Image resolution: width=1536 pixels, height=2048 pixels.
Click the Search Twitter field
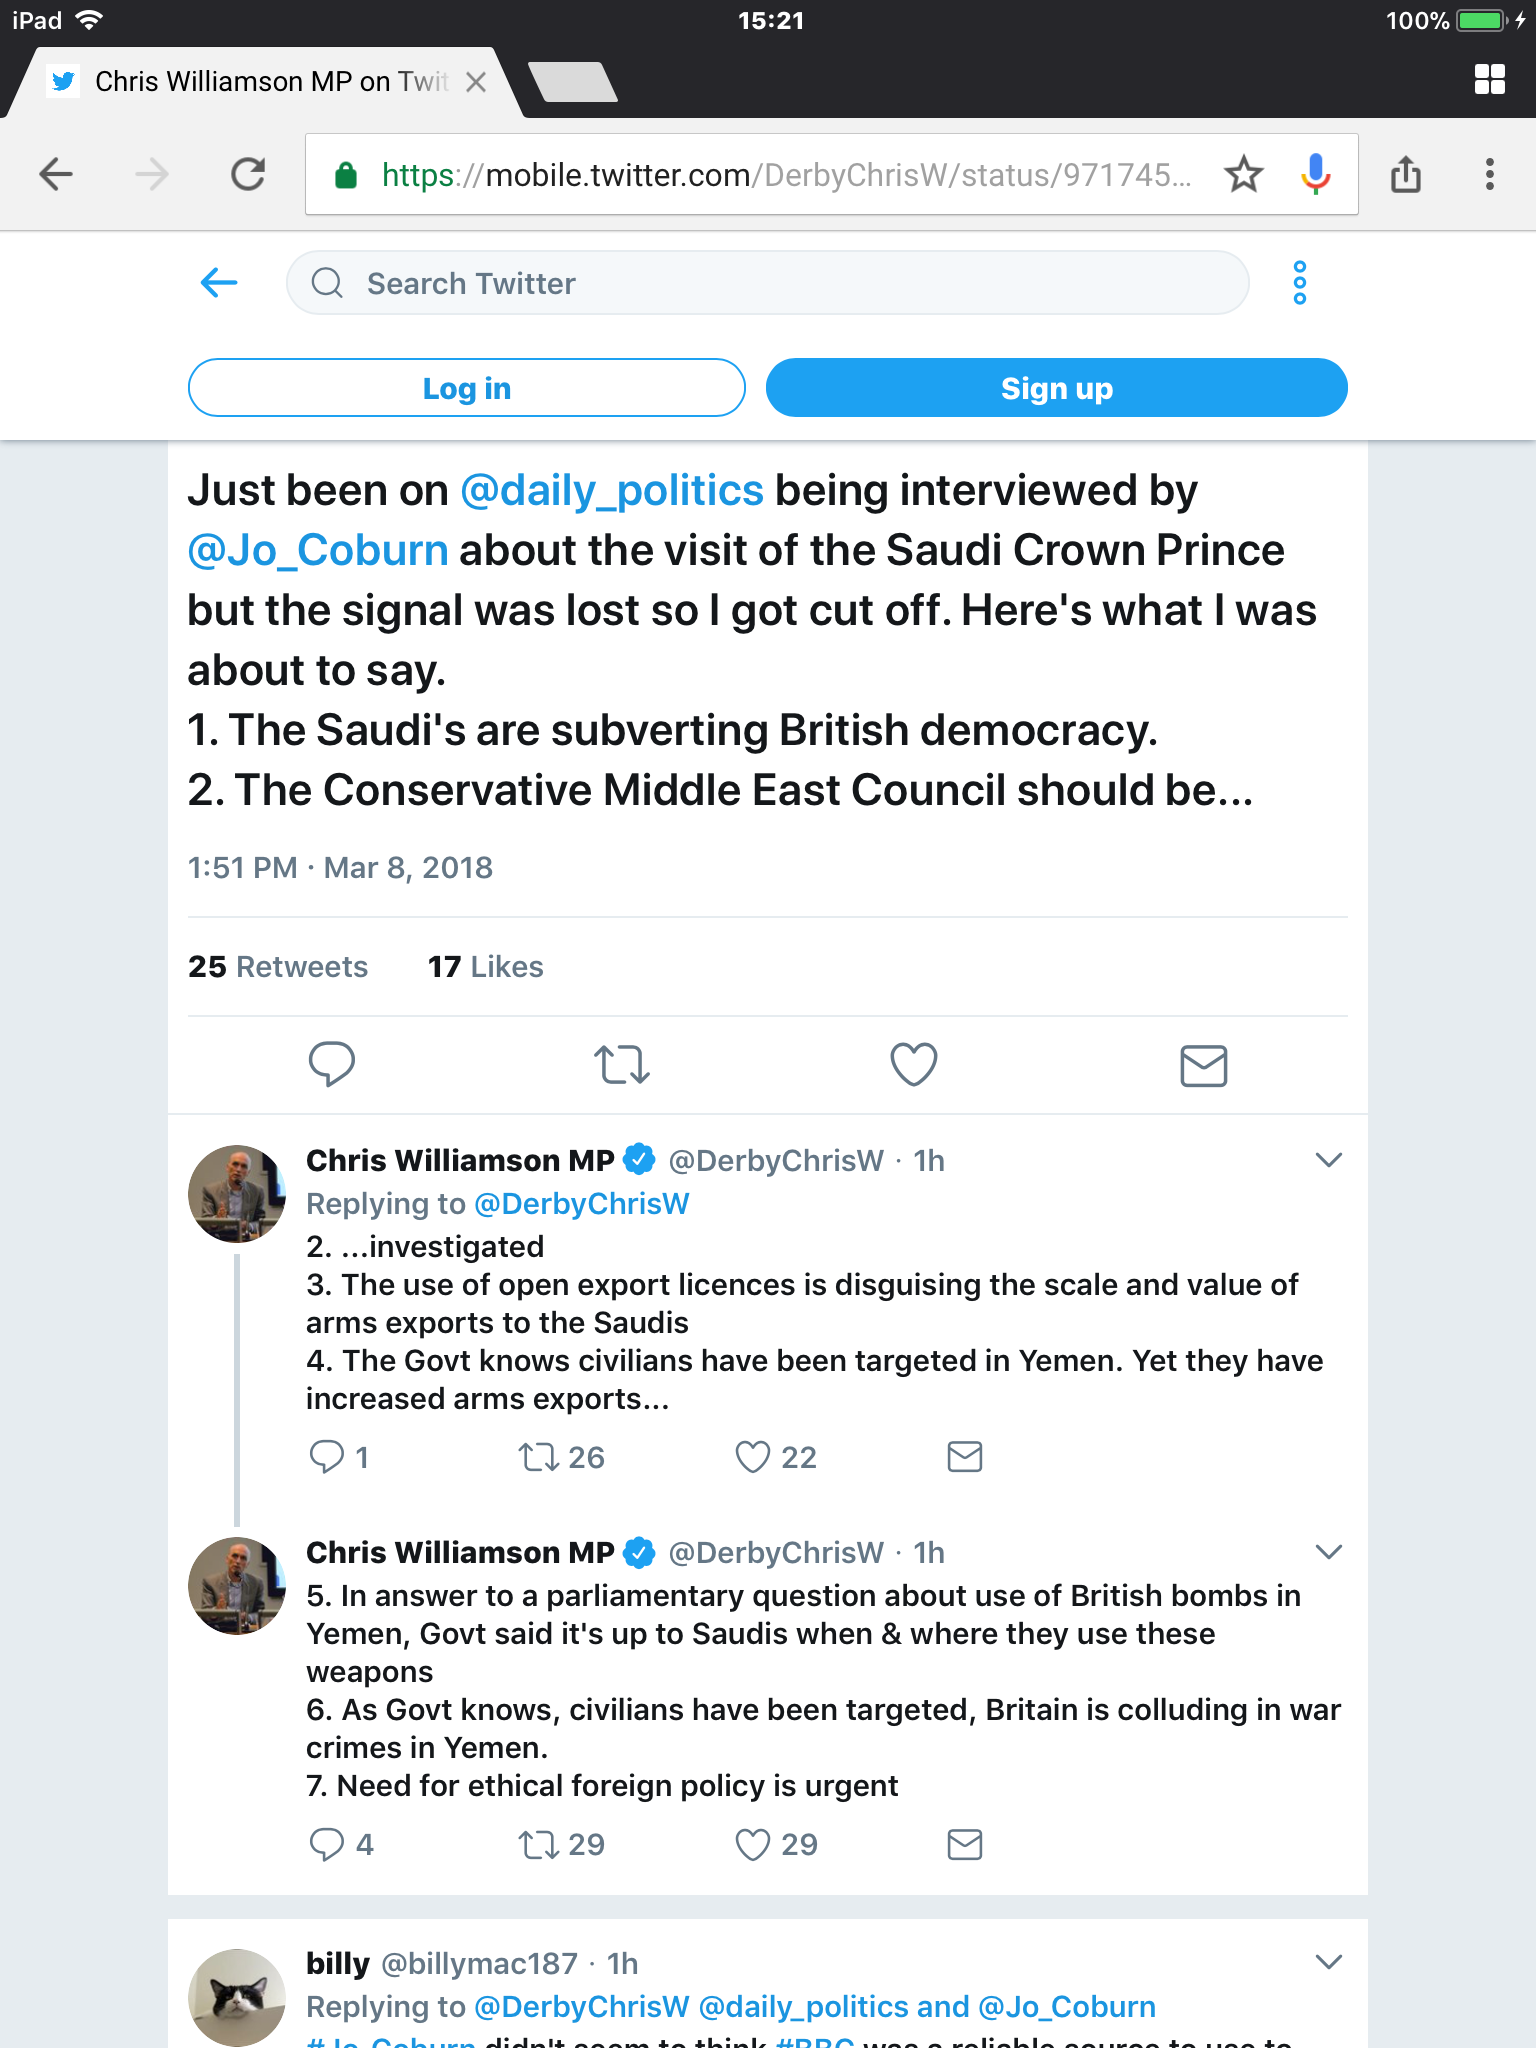(767, 283)
